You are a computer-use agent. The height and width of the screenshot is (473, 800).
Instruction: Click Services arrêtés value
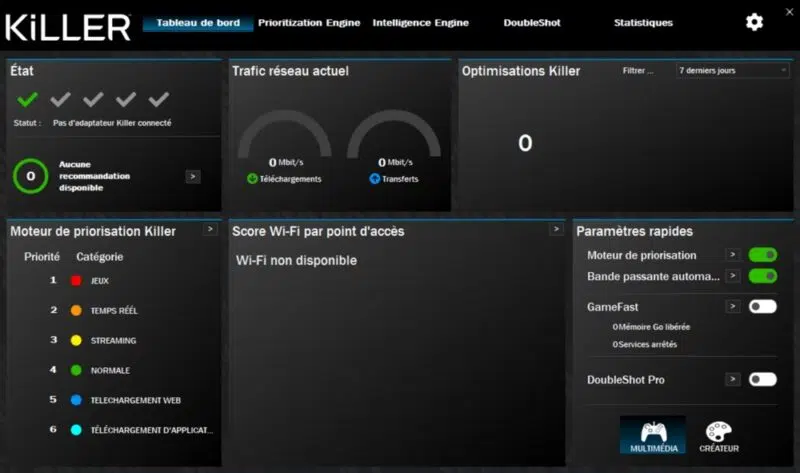[644, 344]
